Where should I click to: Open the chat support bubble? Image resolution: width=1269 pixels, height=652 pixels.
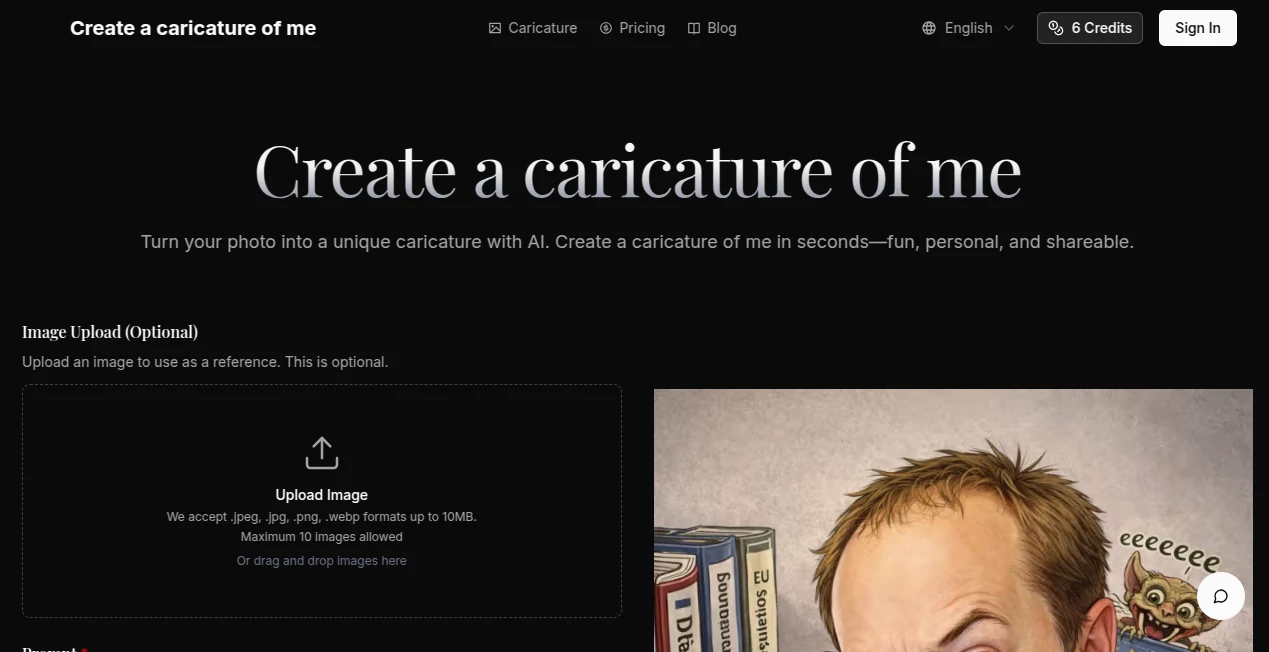tap(1220, 596)
